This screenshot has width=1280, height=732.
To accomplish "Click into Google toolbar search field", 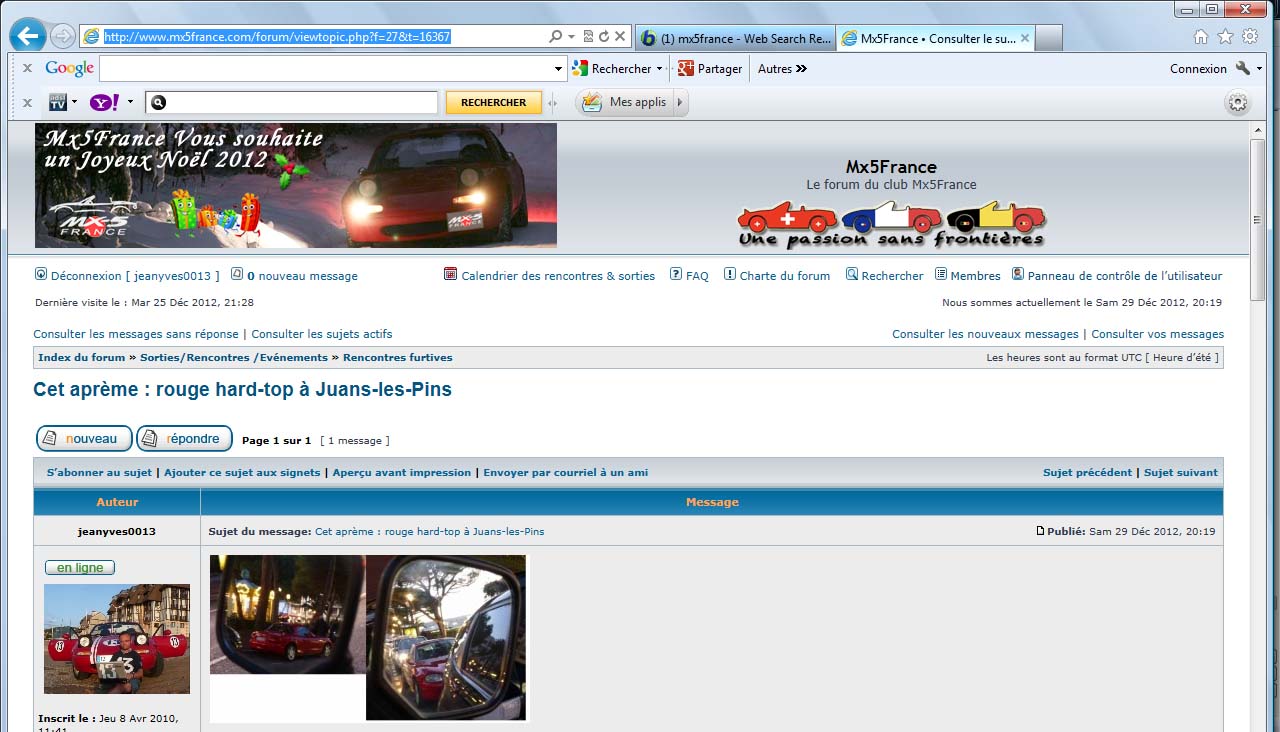I will point(325,69).
